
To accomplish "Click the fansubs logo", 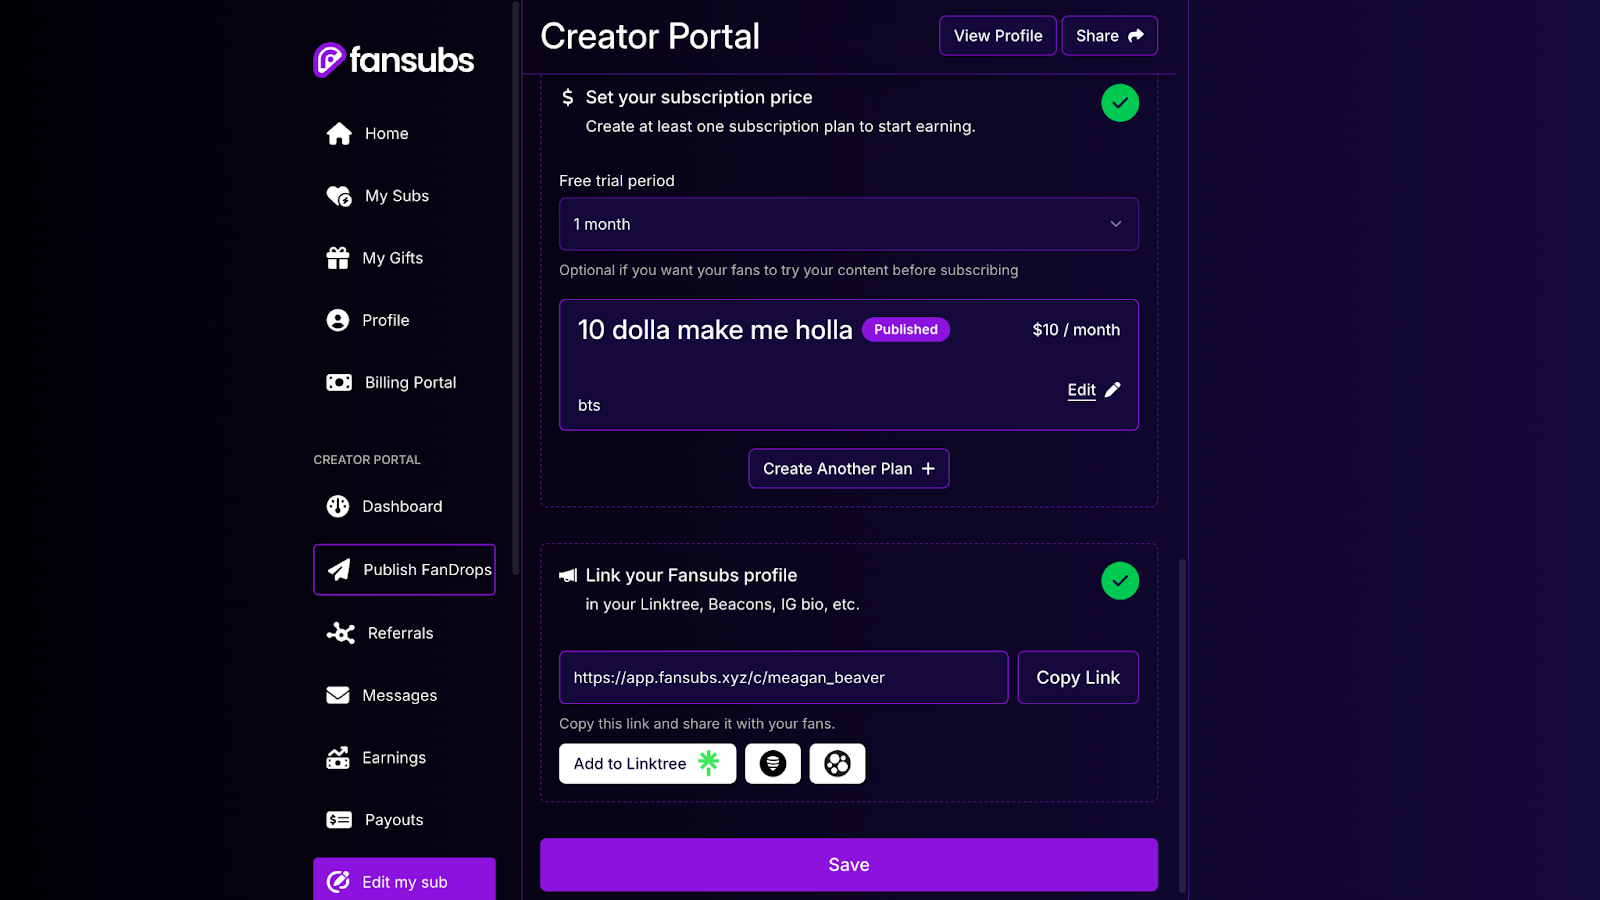I will (x=392, y=59).
